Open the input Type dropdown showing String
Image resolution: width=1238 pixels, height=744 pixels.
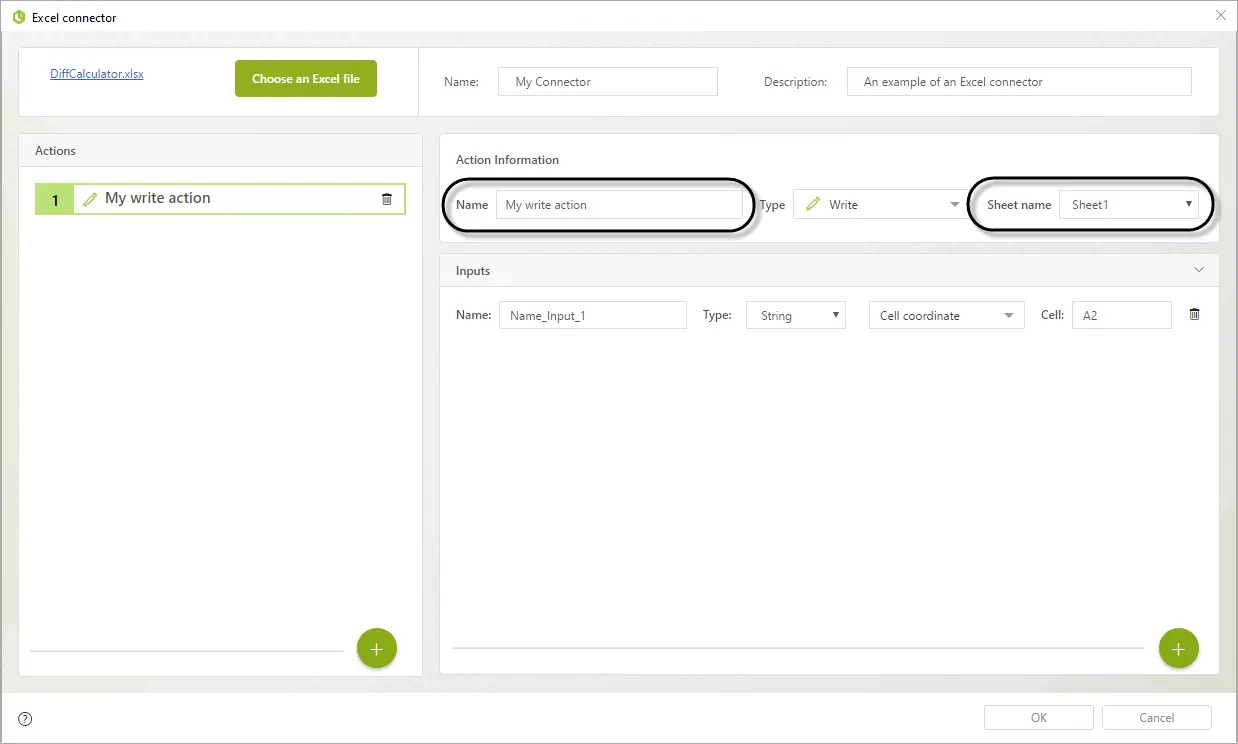[x=796, y=315]
